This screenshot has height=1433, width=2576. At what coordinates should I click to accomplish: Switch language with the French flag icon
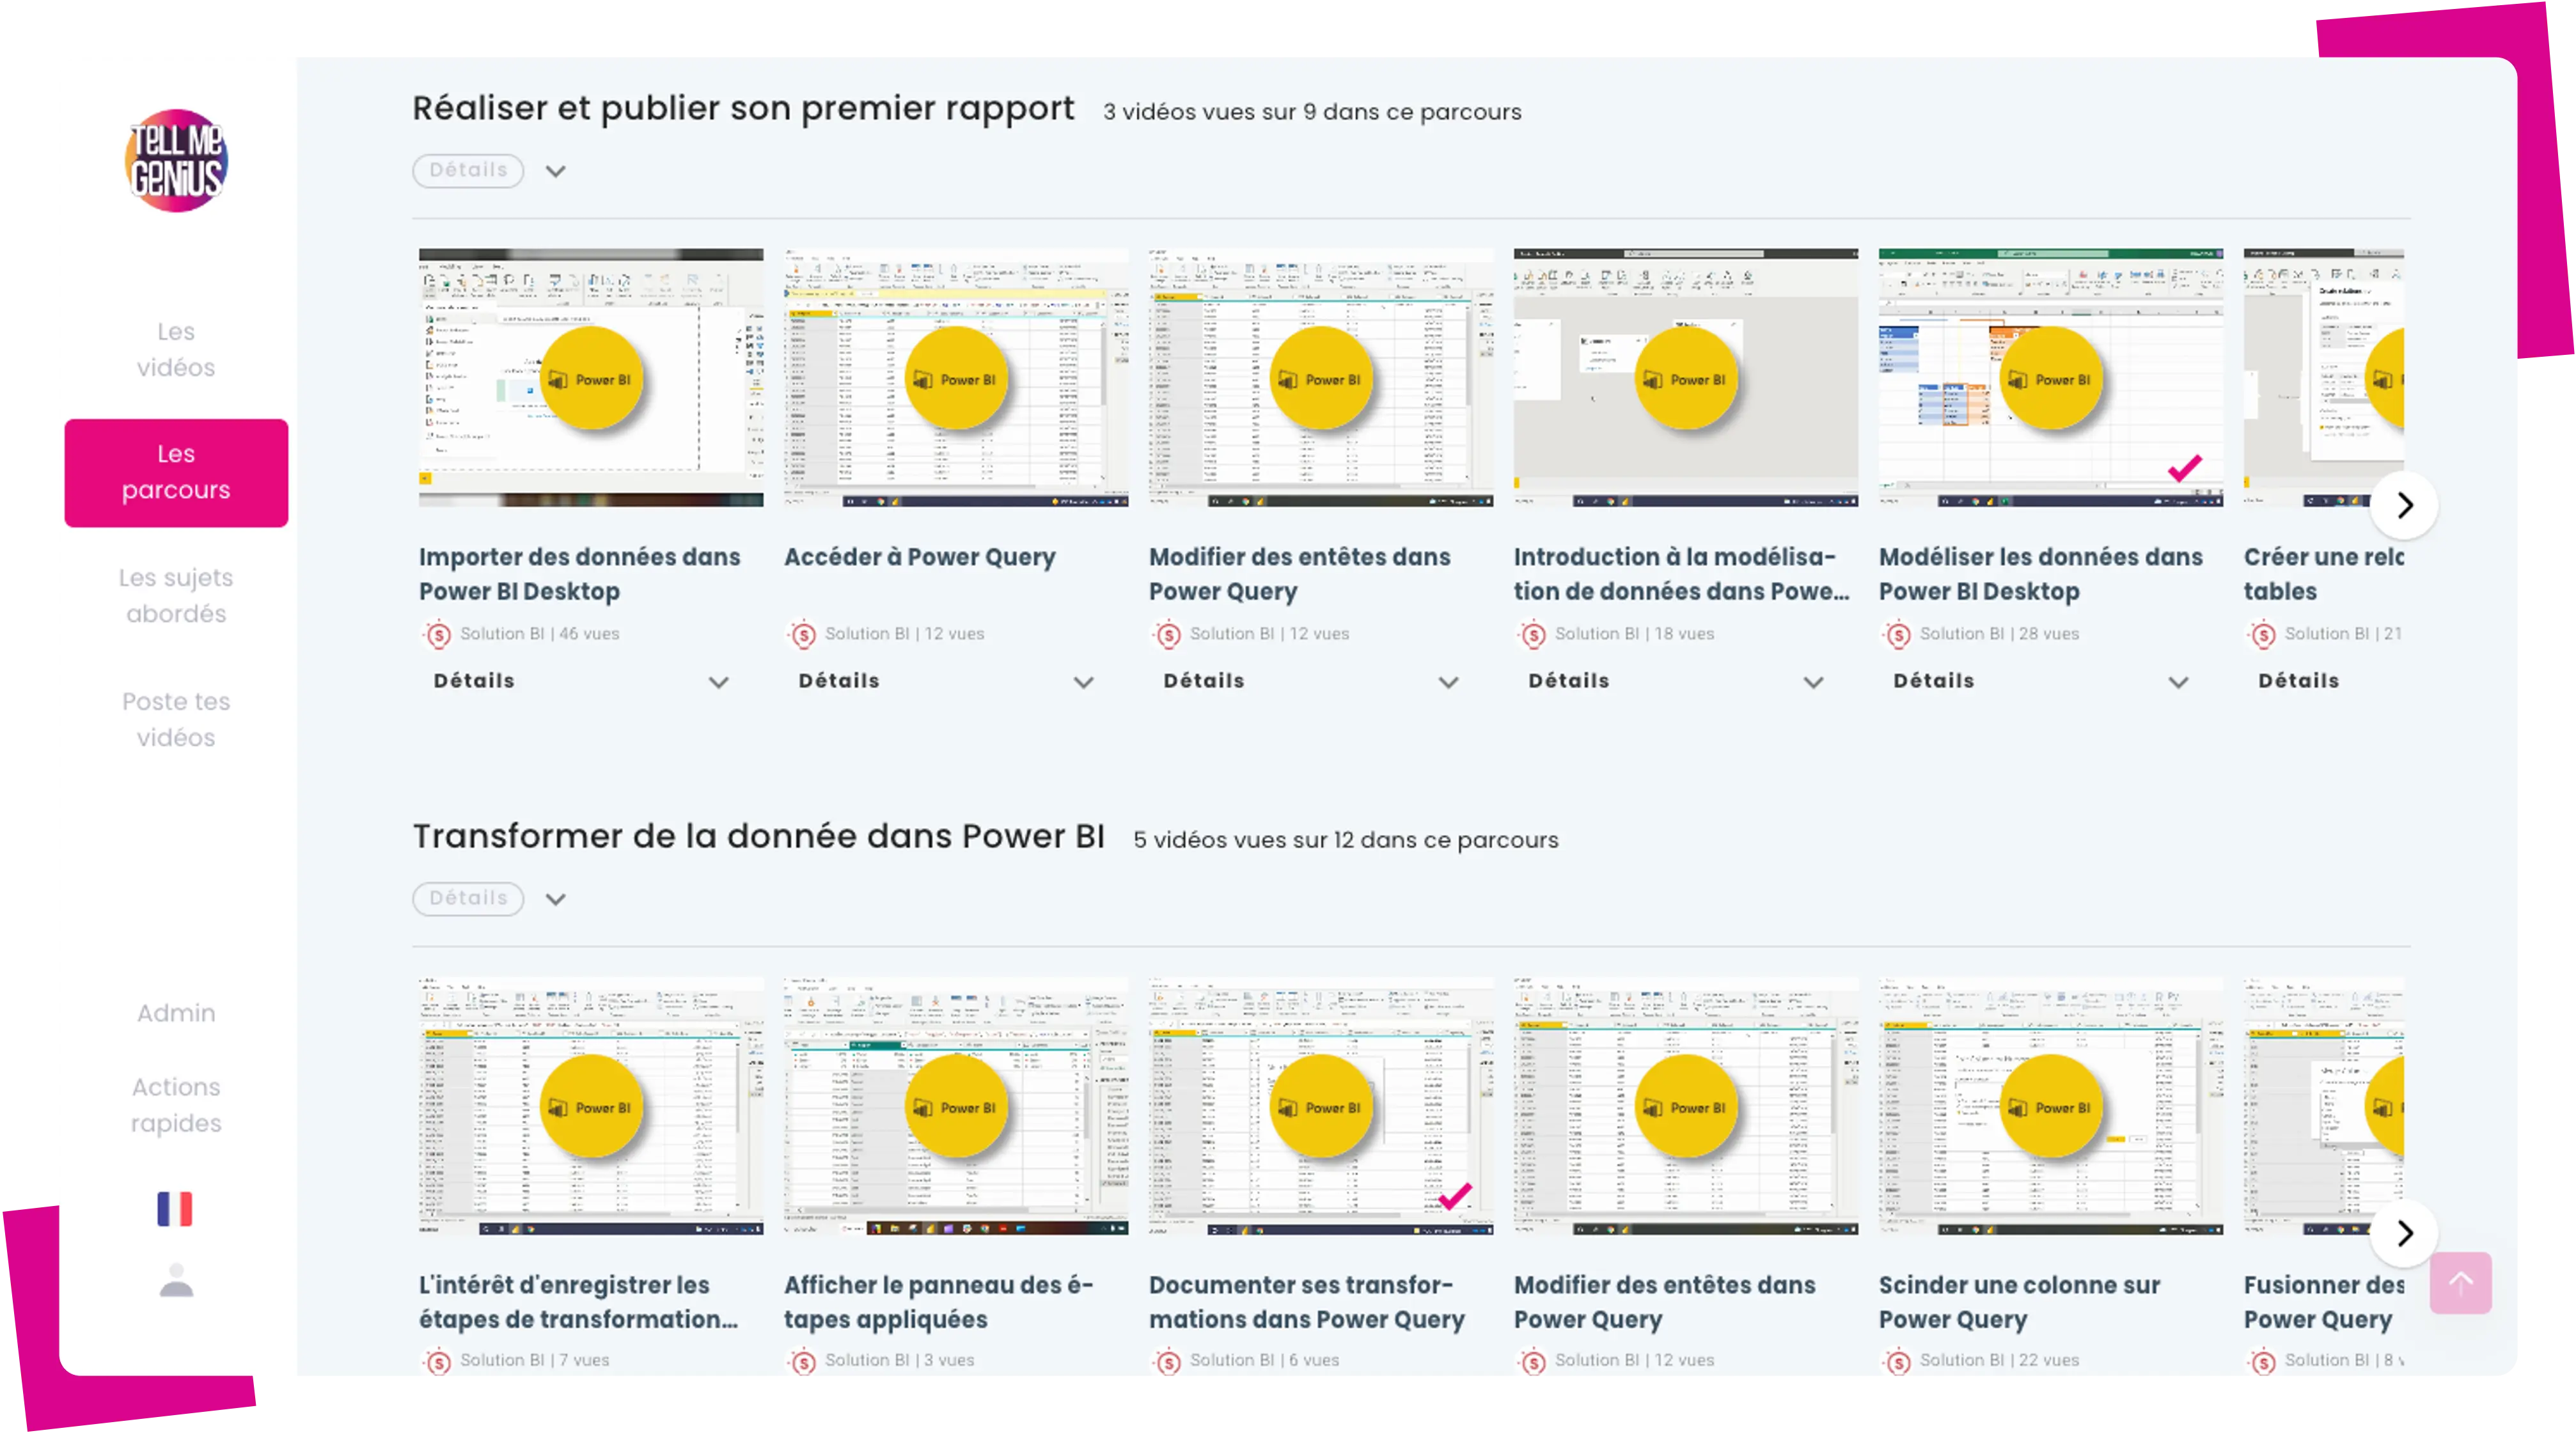(x=175, y=1208)
